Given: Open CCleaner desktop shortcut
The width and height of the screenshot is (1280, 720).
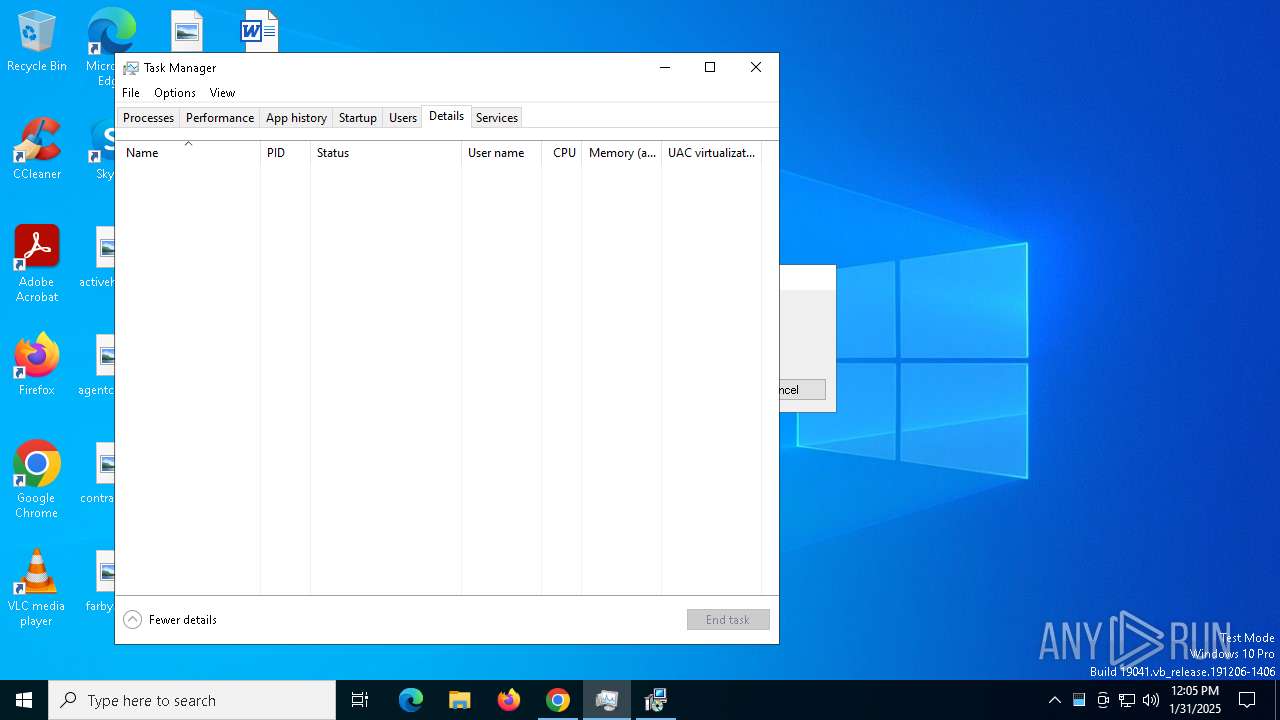Looking at the screenshot, I should point(37,149).
